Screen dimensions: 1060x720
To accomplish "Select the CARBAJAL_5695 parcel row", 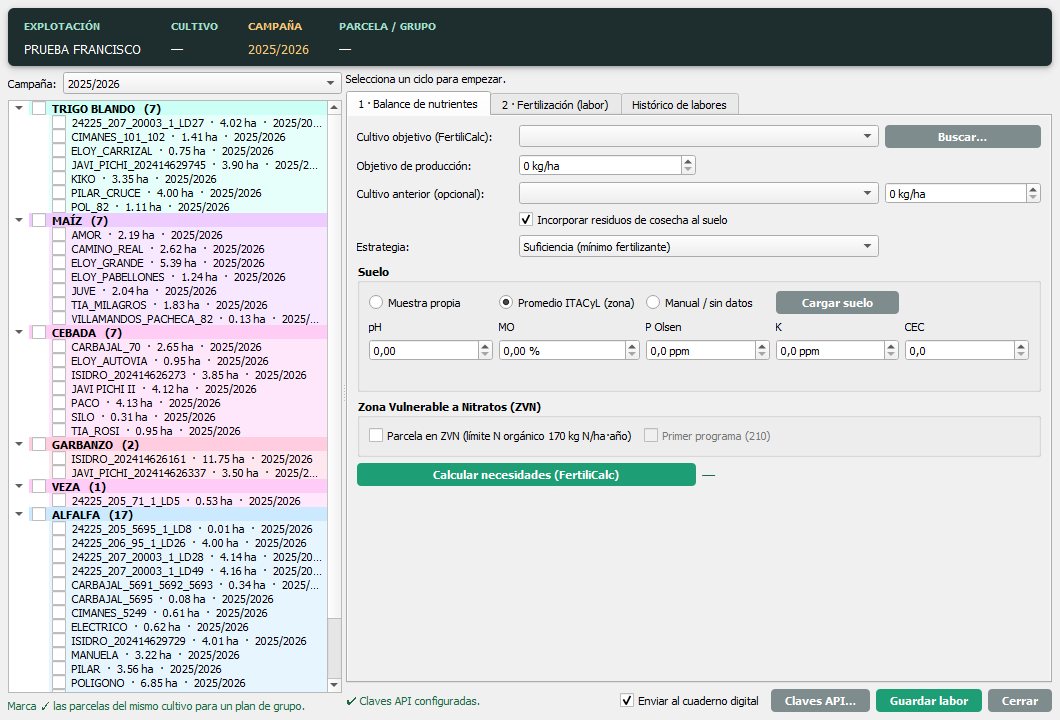I will (x=189, y=599).
